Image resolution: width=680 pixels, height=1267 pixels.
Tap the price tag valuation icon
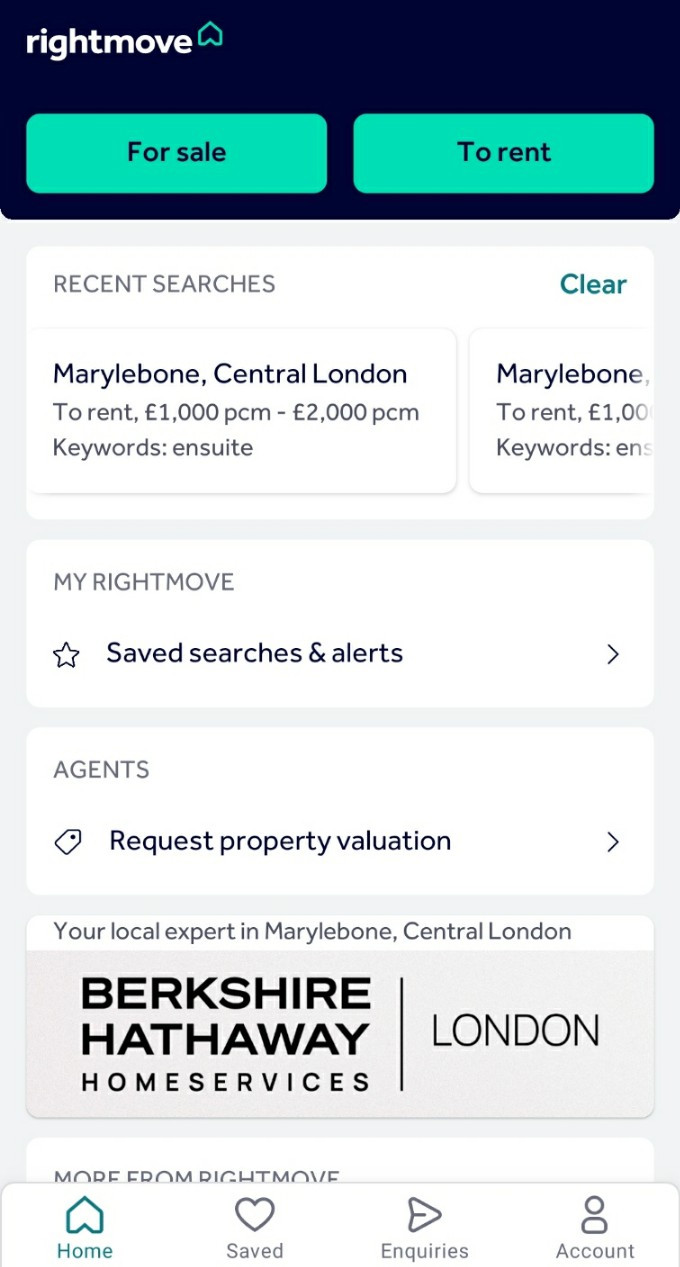point(67,842)
